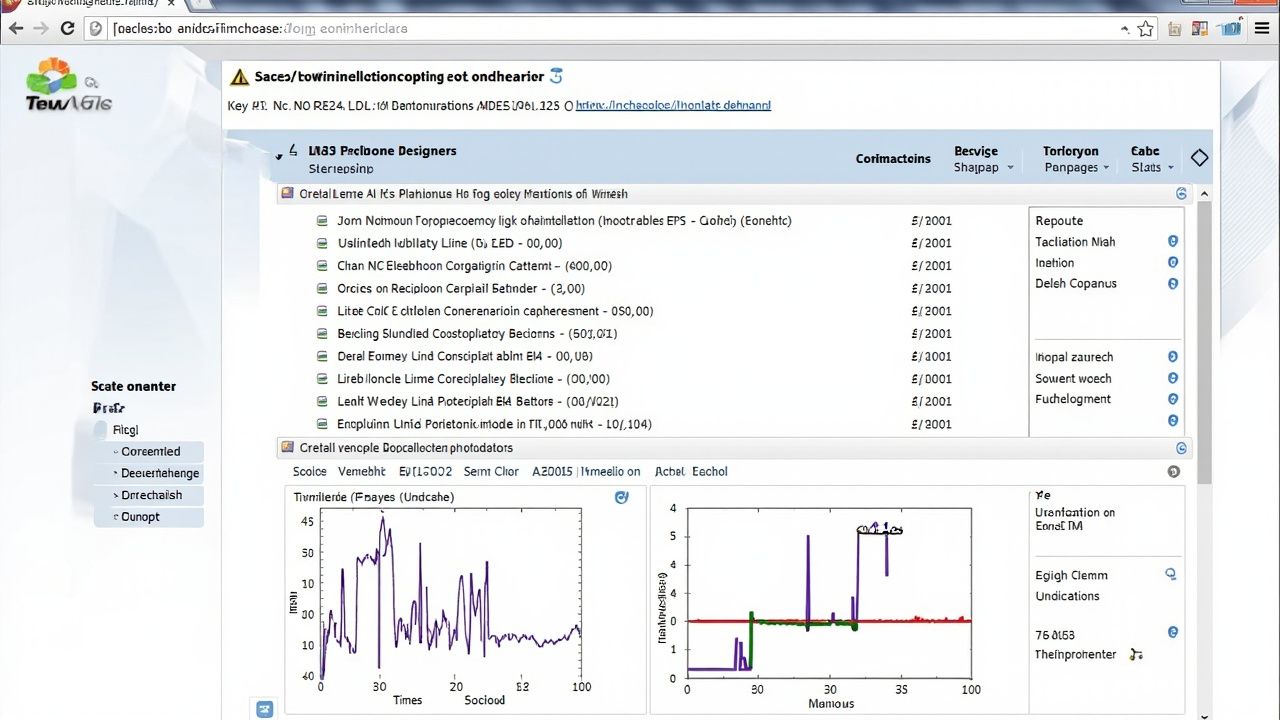Go back using the browser back arrow

tap(16, 28)
